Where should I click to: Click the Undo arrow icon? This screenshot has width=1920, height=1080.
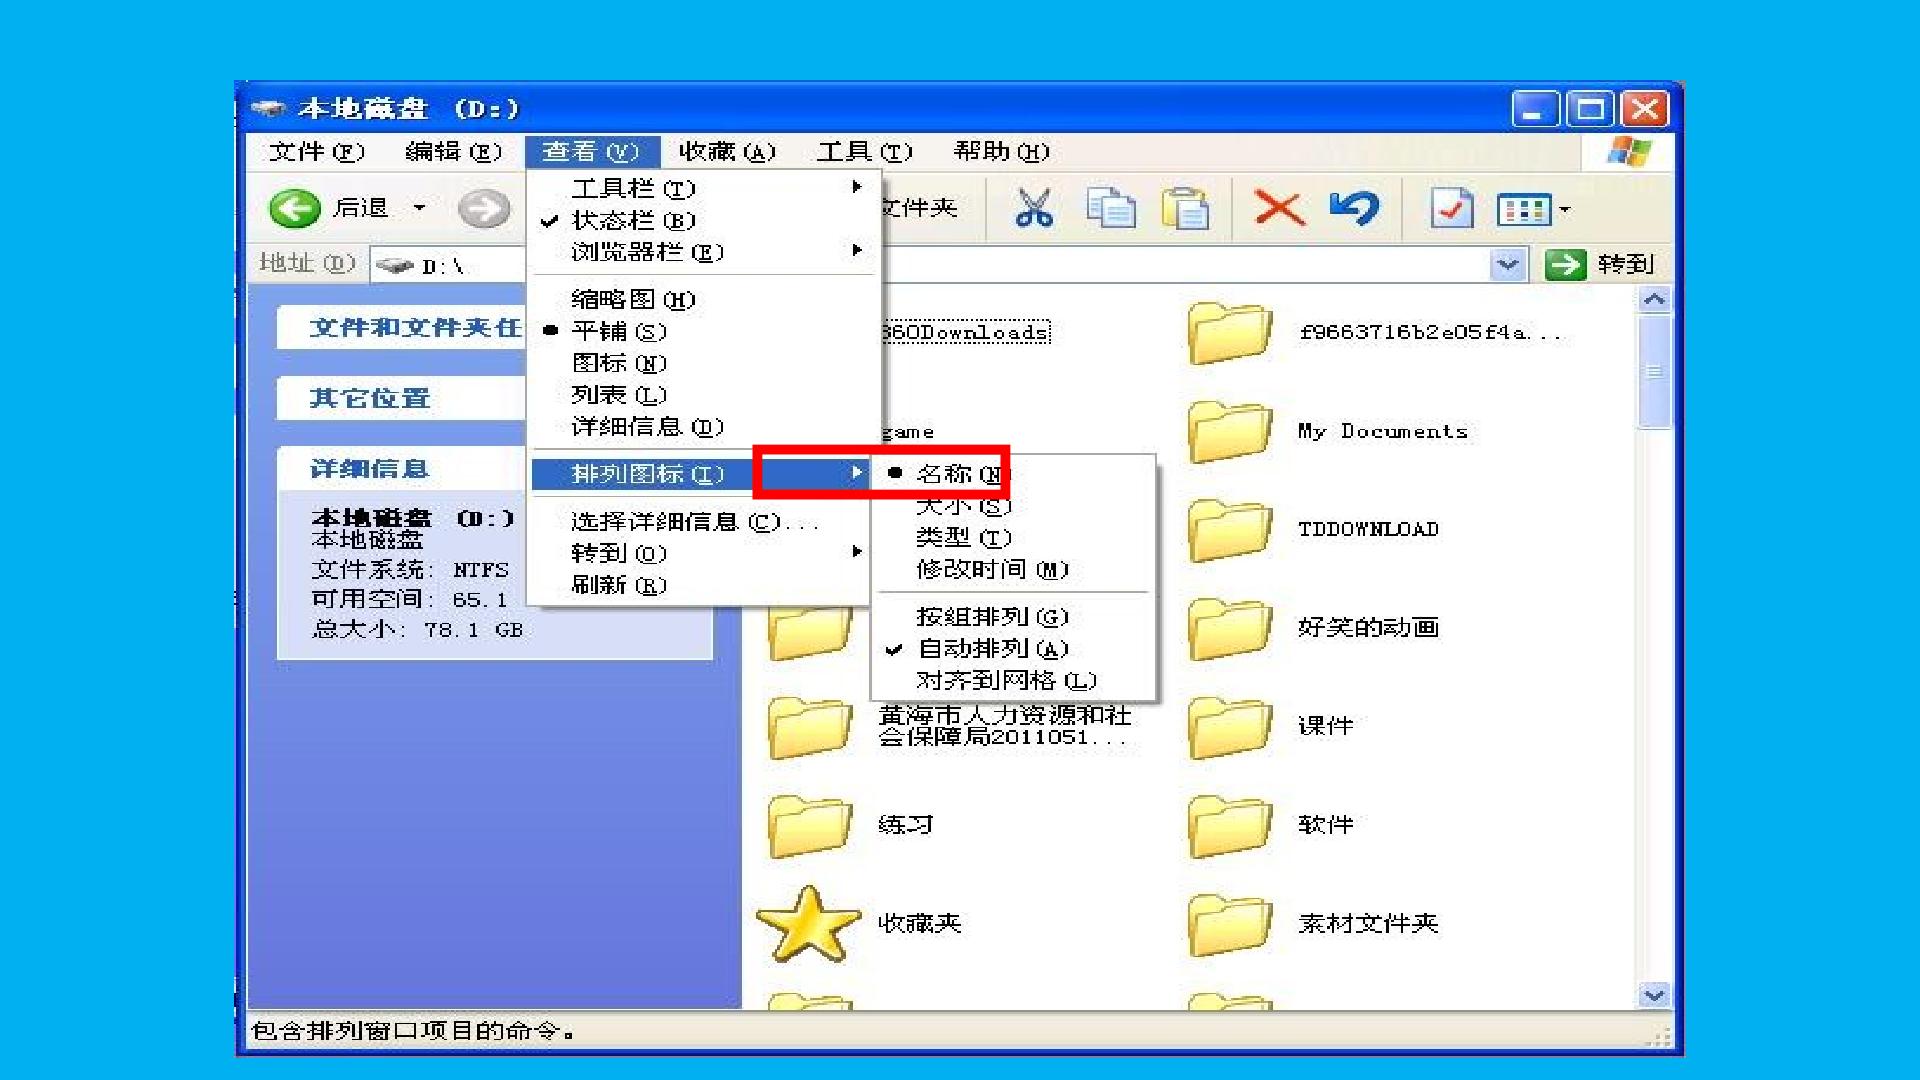click(x=1354, y=208)
